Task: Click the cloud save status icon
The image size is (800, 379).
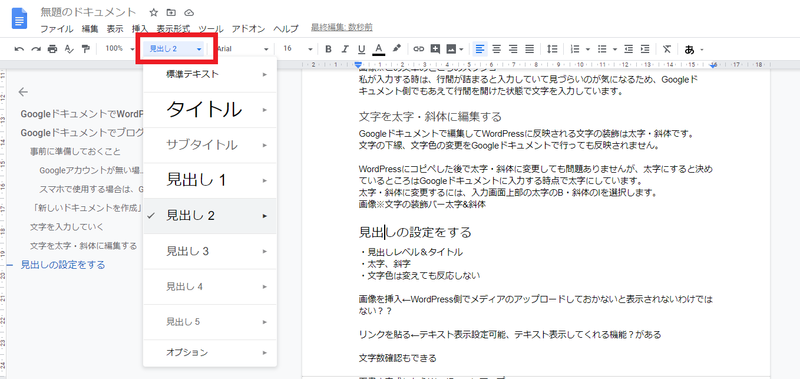Action: click(x=189, y=12)
